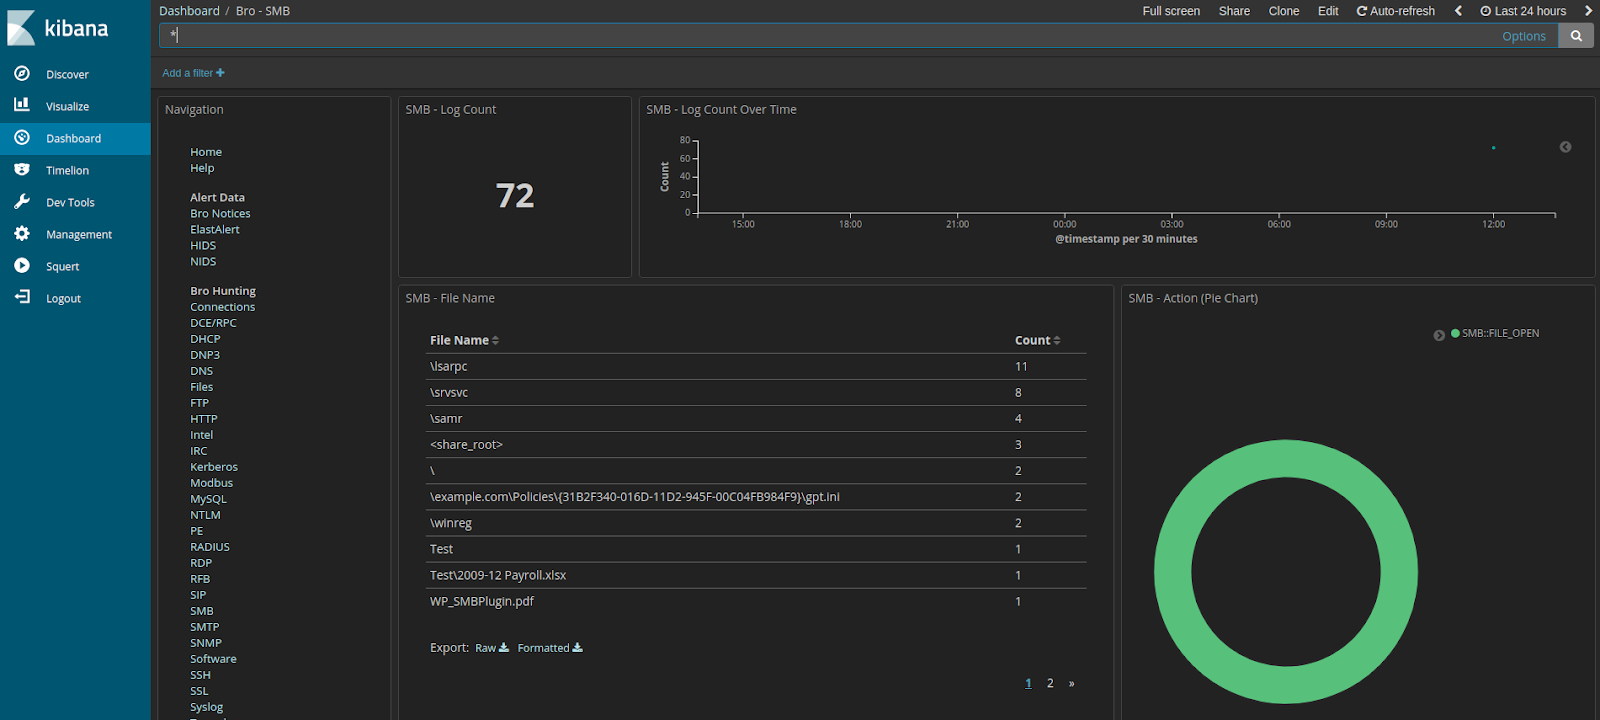Open the Kibana logo home
The width and height of the screenshot is (1600, 720).
coord(58,28)
